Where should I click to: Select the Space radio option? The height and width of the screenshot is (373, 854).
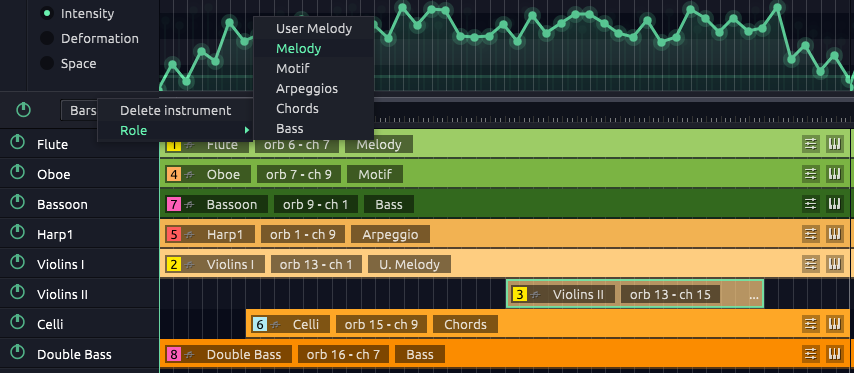[x=47, y=63]
